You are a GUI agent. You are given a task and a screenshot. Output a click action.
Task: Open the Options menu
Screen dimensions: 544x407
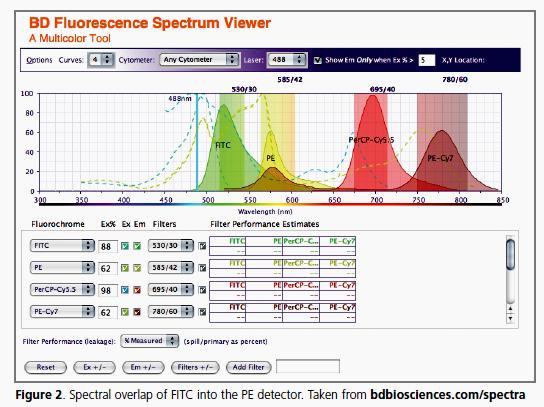(x=39, y=60)
